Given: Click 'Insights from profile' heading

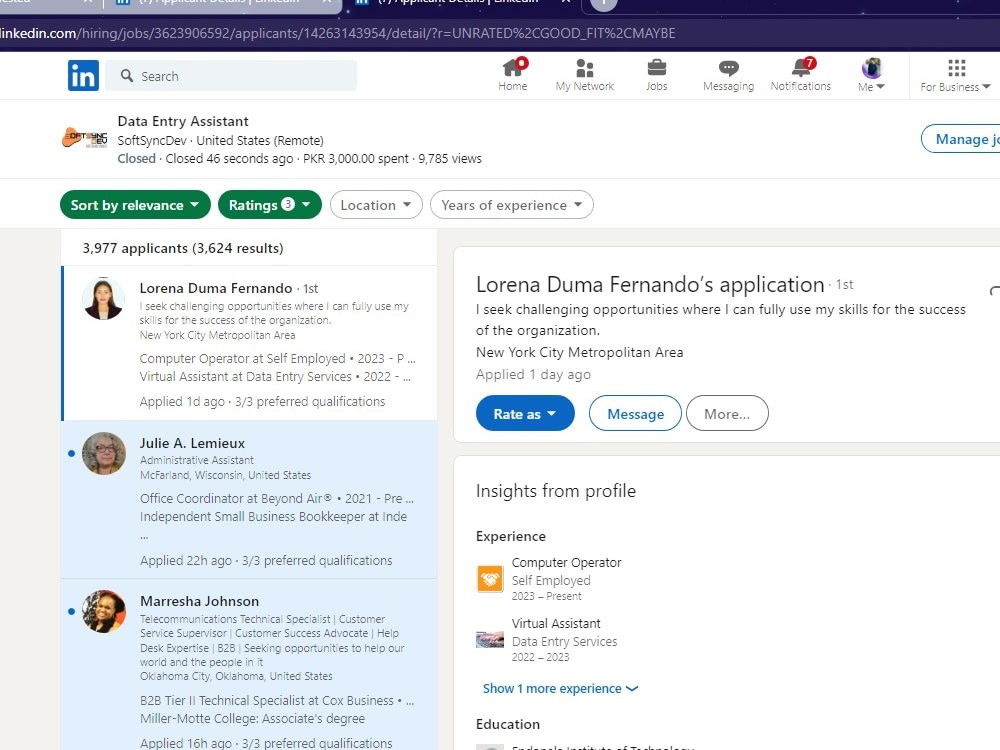Looking at the screenshot, I should pyautogui.click(x=555, y=490).
